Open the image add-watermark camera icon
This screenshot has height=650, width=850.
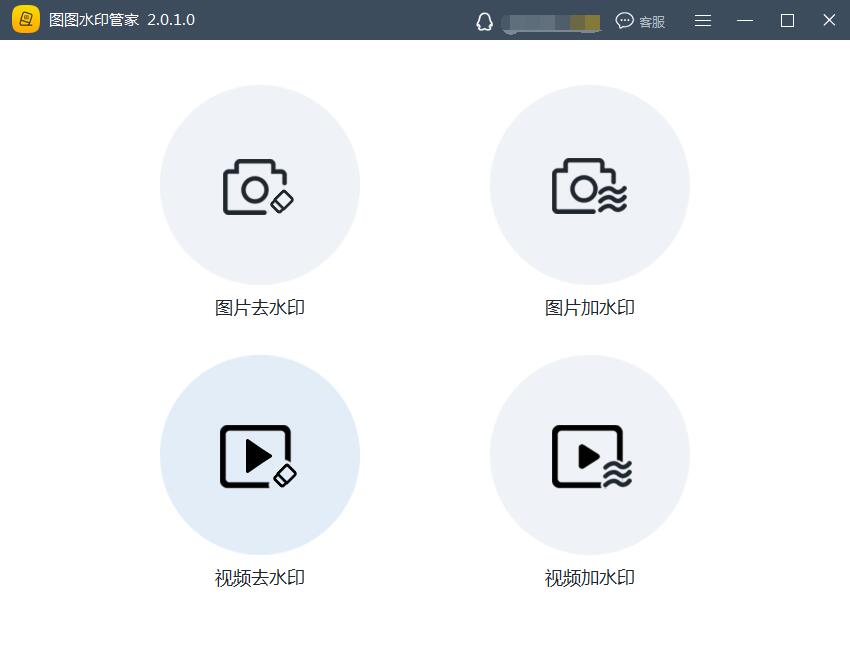click(589, 186)
